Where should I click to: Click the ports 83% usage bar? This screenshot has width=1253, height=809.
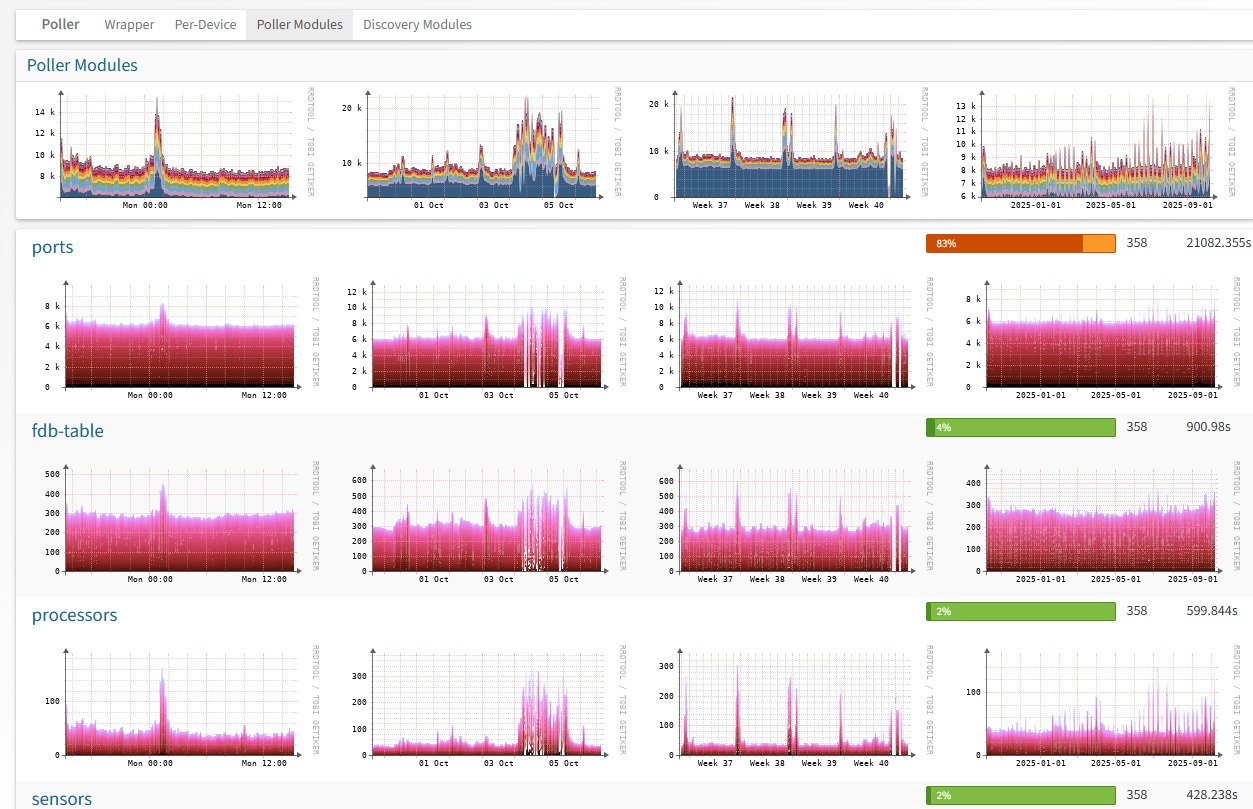coord(1020,243)
